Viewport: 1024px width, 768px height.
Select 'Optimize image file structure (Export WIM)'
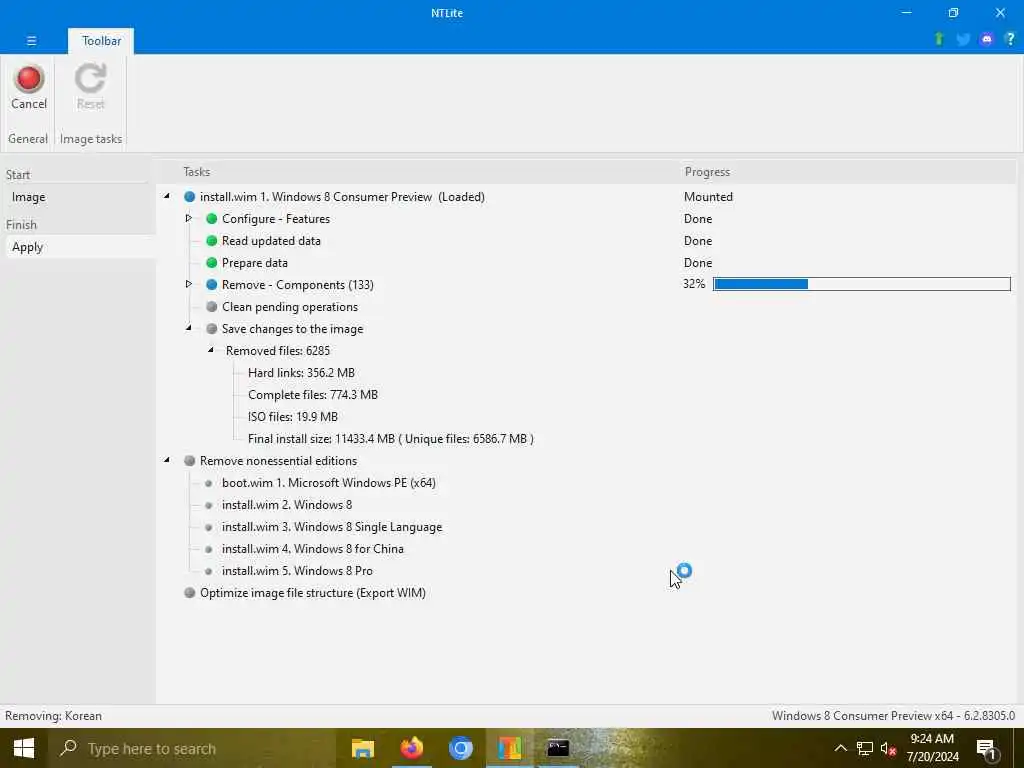(313, 592)
